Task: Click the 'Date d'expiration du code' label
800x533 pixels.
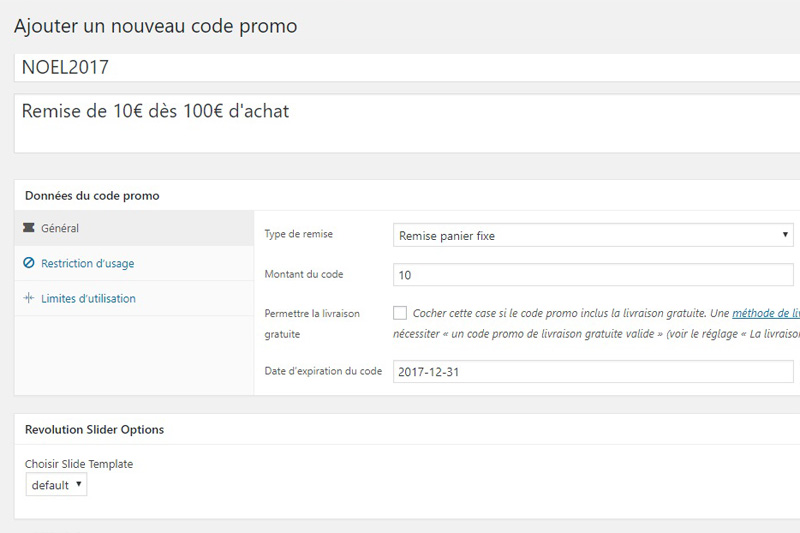Action: pos(323,371)
